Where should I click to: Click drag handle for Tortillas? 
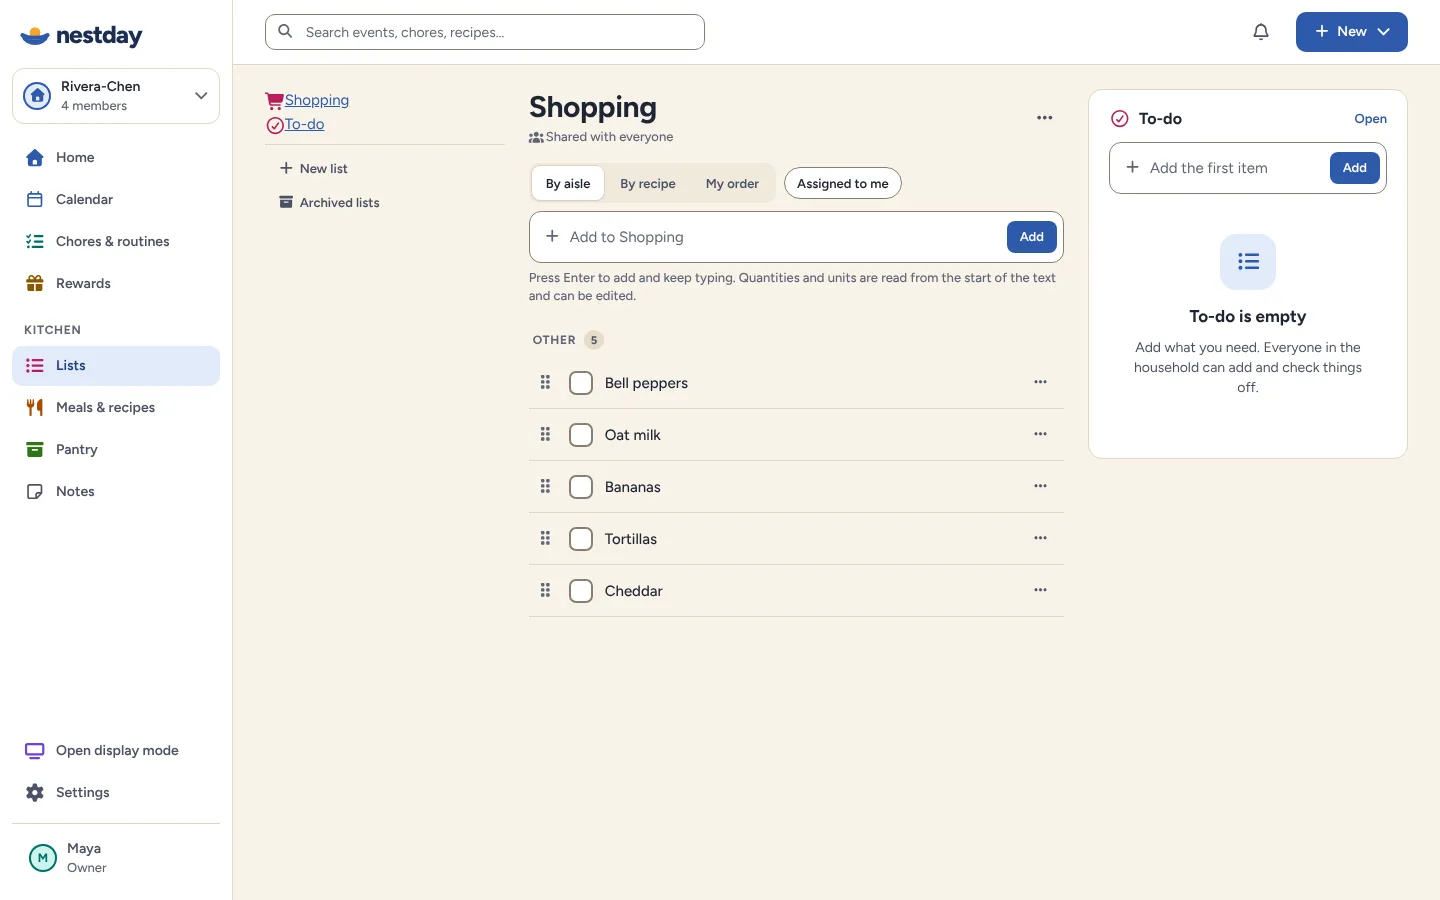pyautogui.click(x=546, y=538)
